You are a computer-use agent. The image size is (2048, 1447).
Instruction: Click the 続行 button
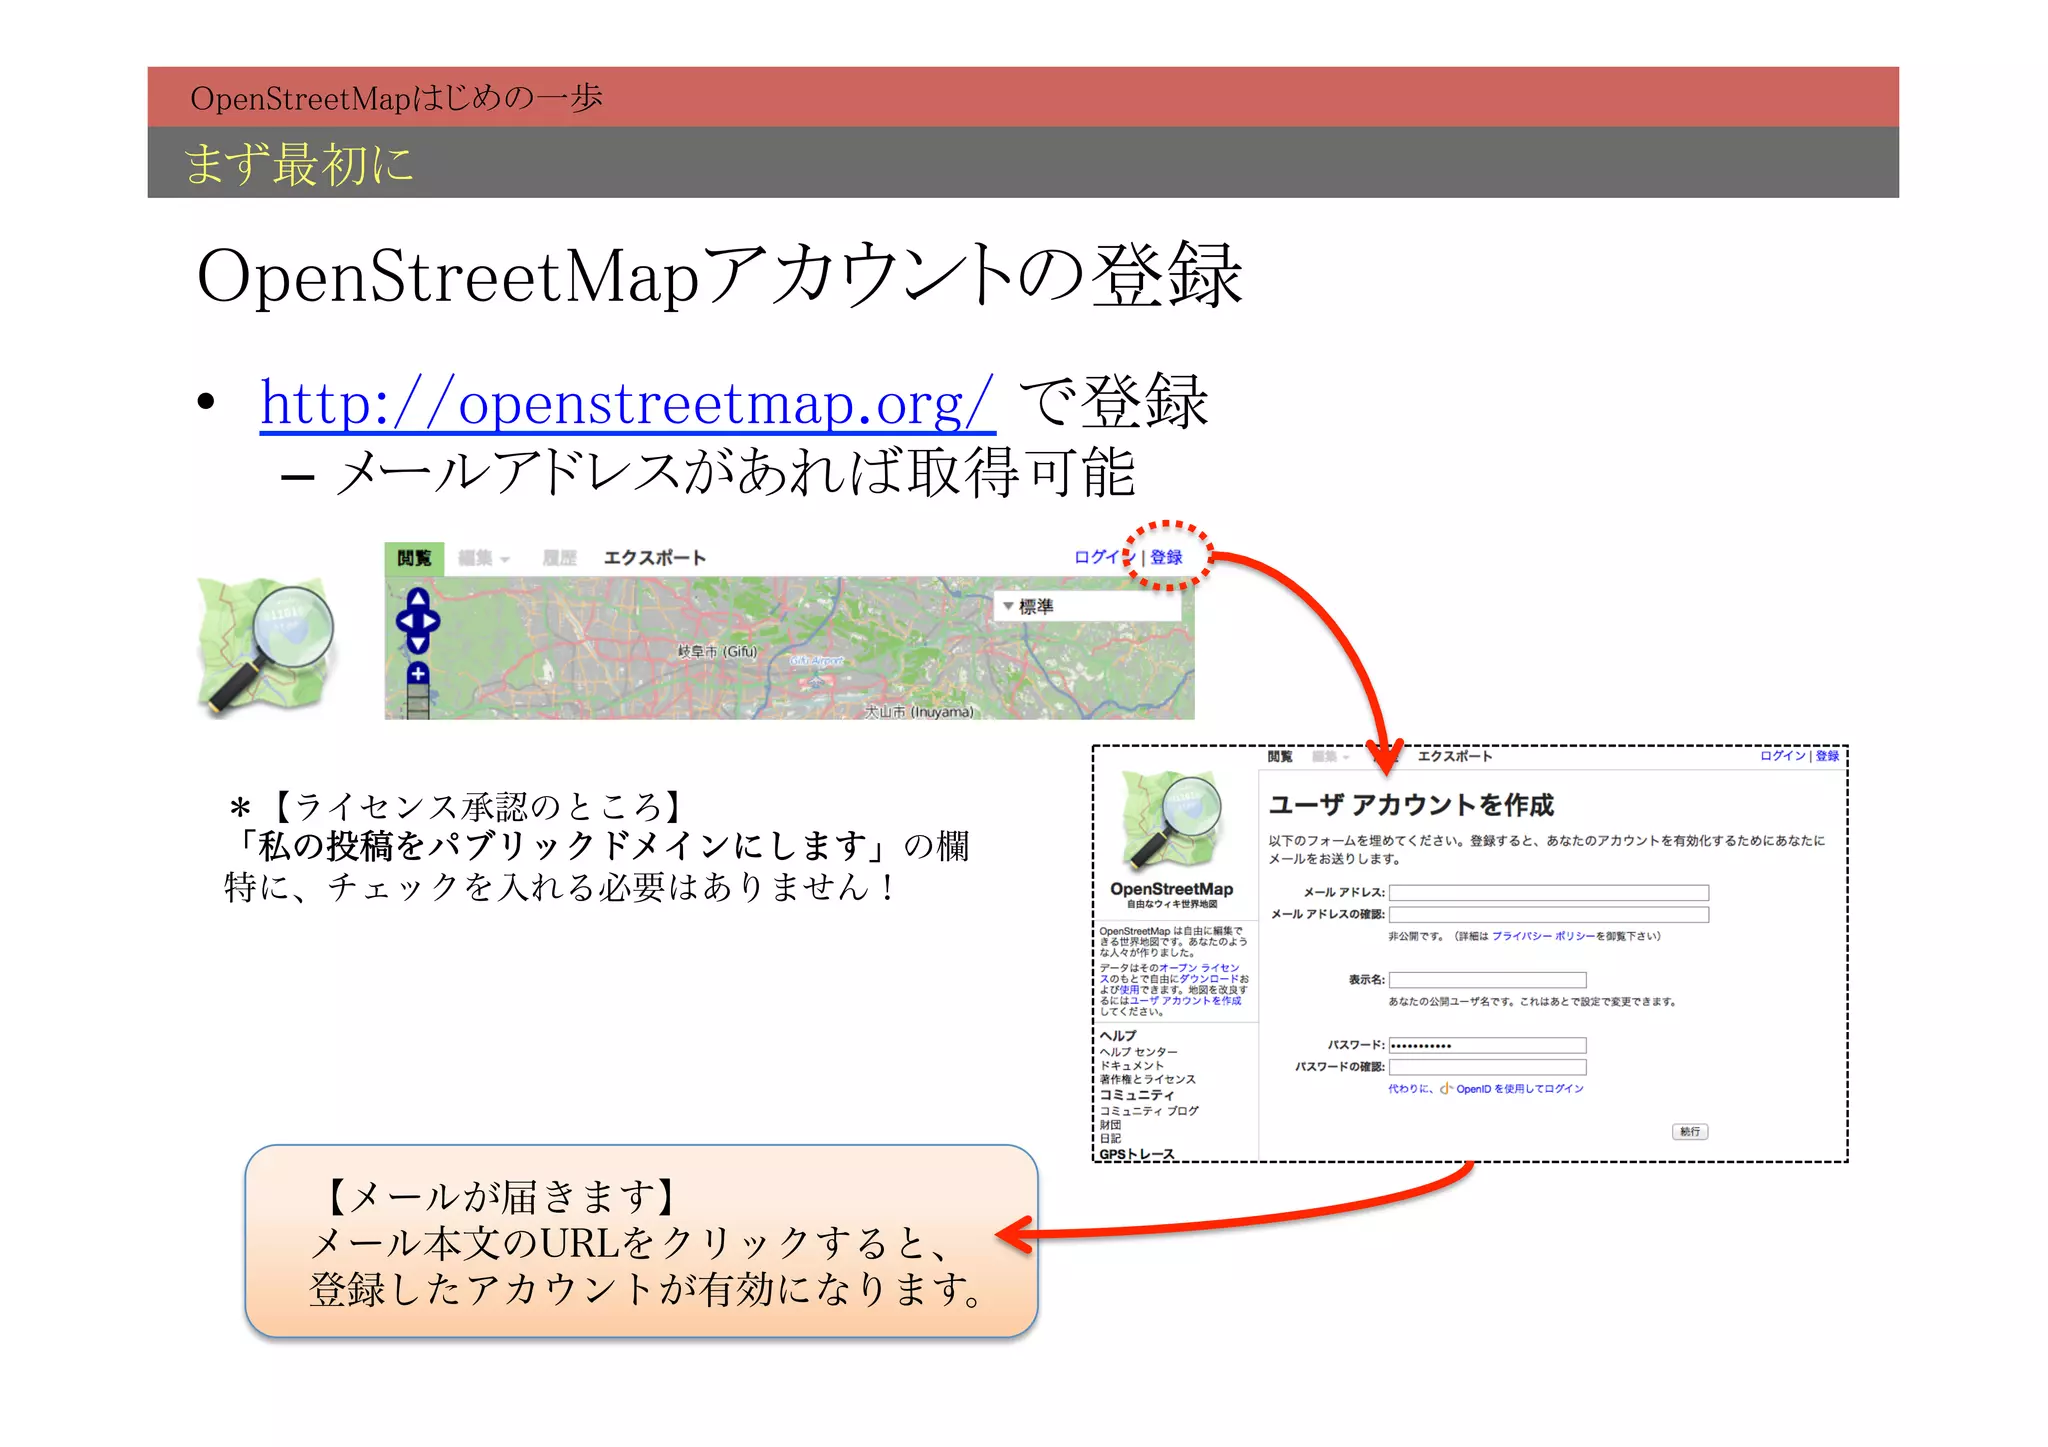pyautogui.click(x=1690, y=1132)
